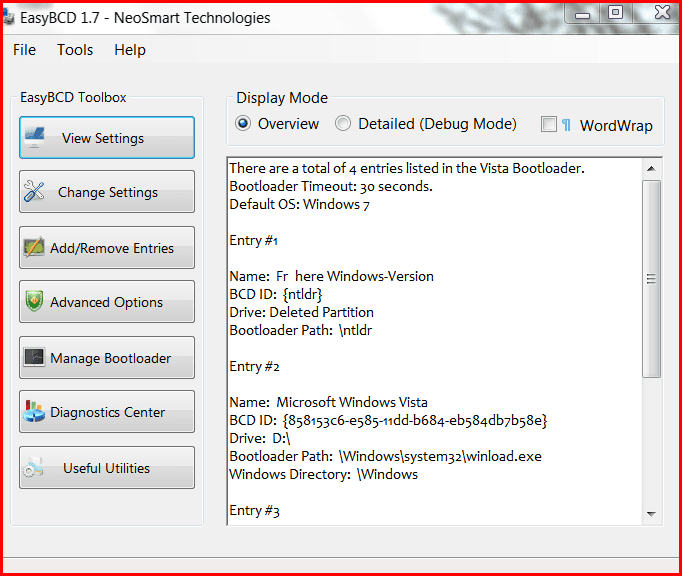
Task: Click the 'Name: Microsoft Windows Vista' line
Action: click(328, 402)
